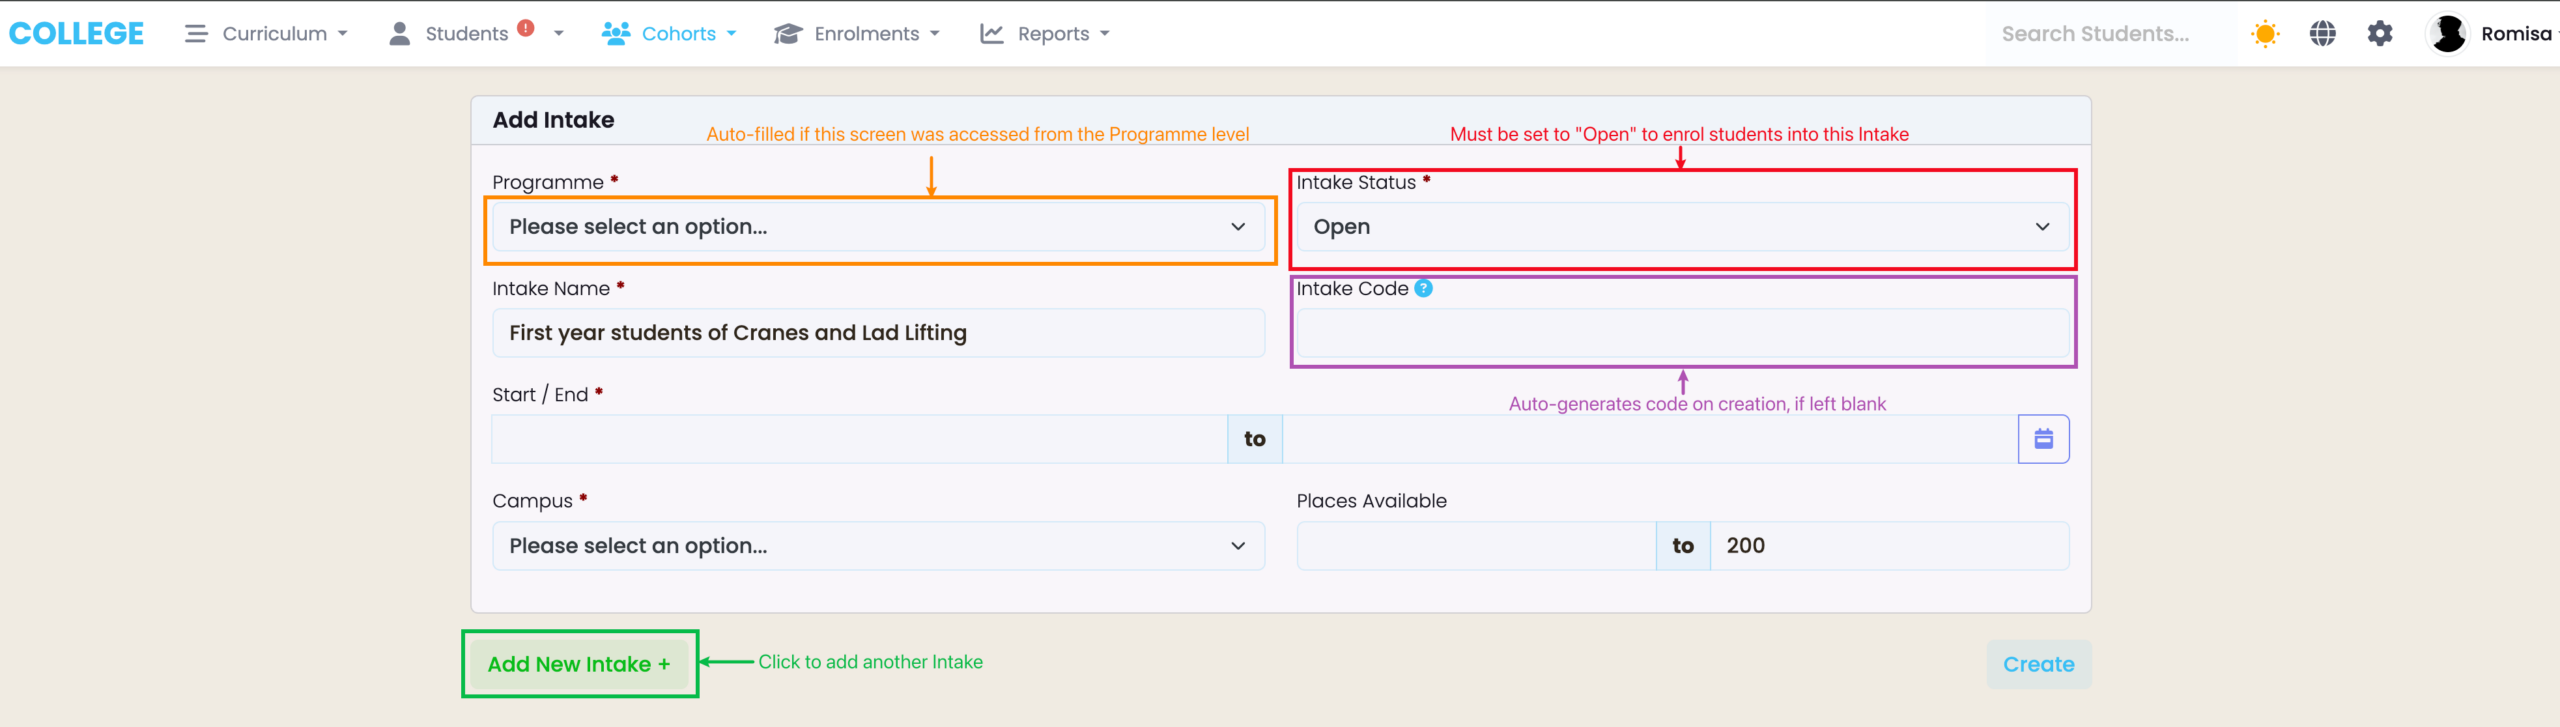Click the Create button
Viewport: 2560px width, 727px height.
2038,664
